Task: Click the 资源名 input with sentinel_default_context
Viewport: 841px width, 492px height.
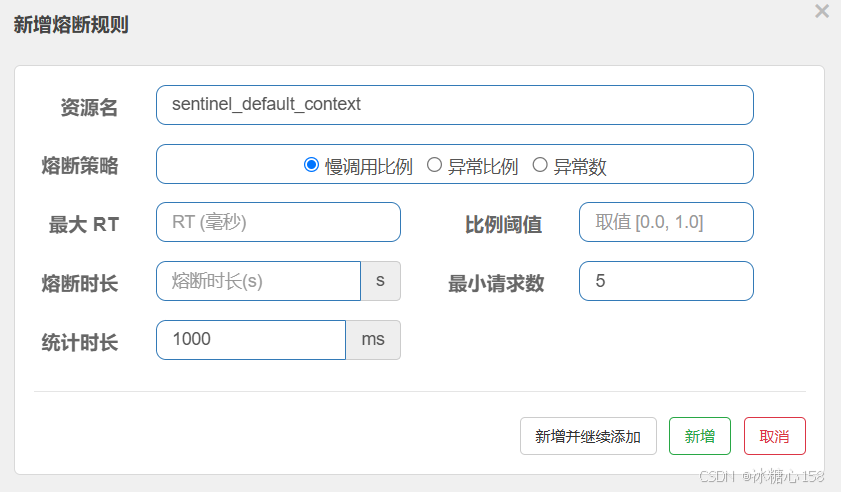Action: coord(454,105)
